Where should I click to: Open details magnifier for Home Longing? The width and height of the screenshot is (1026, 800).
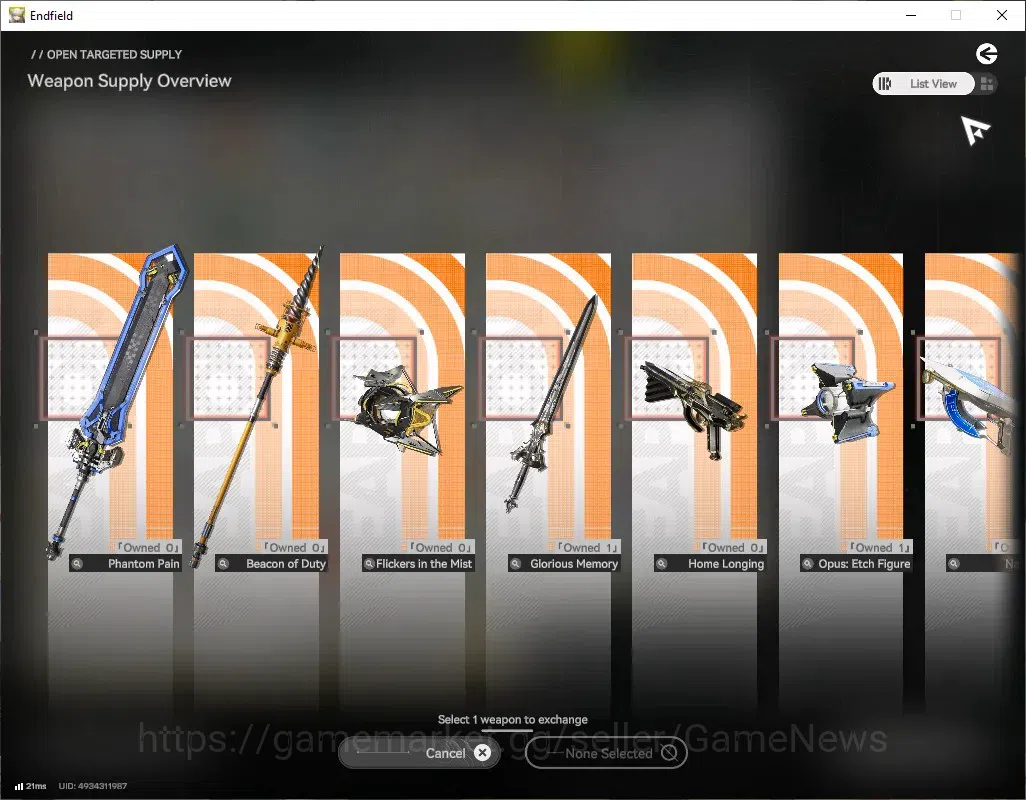[662, 564]
